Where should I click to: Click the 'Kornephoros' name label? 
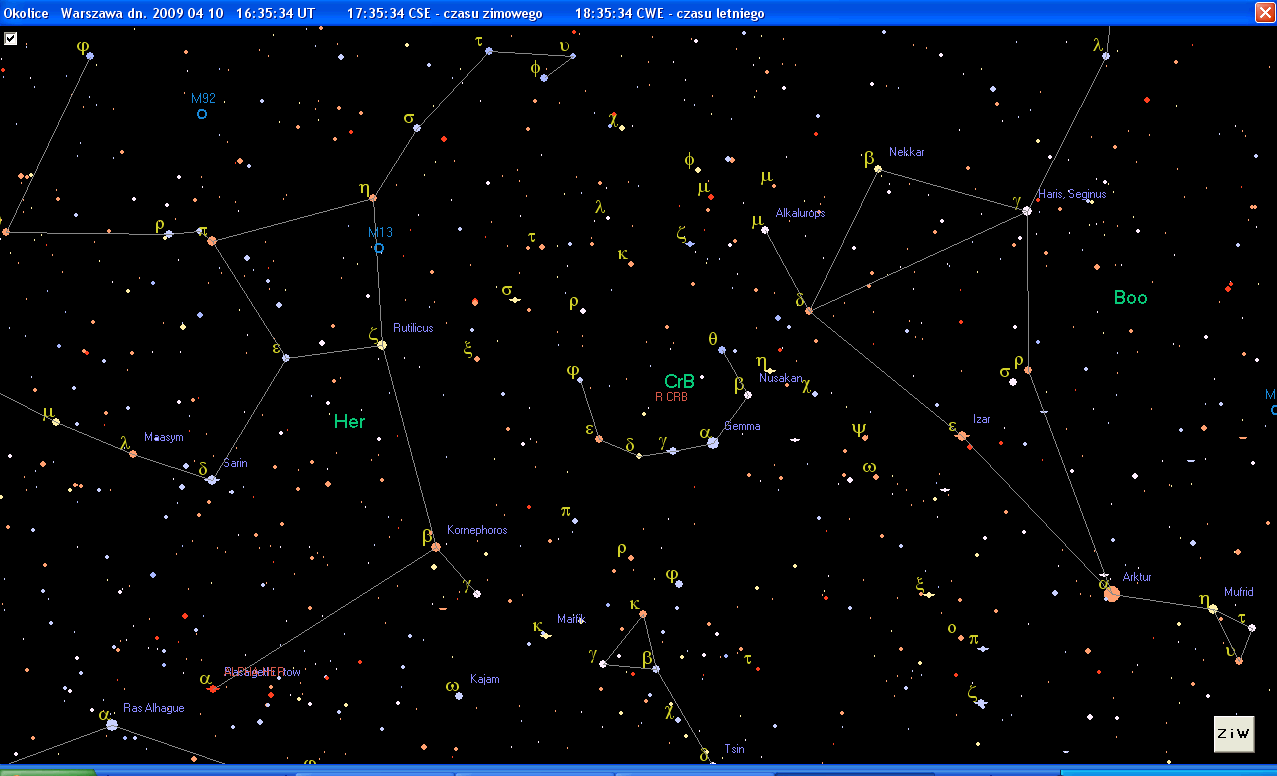click(x=477, y=530)
